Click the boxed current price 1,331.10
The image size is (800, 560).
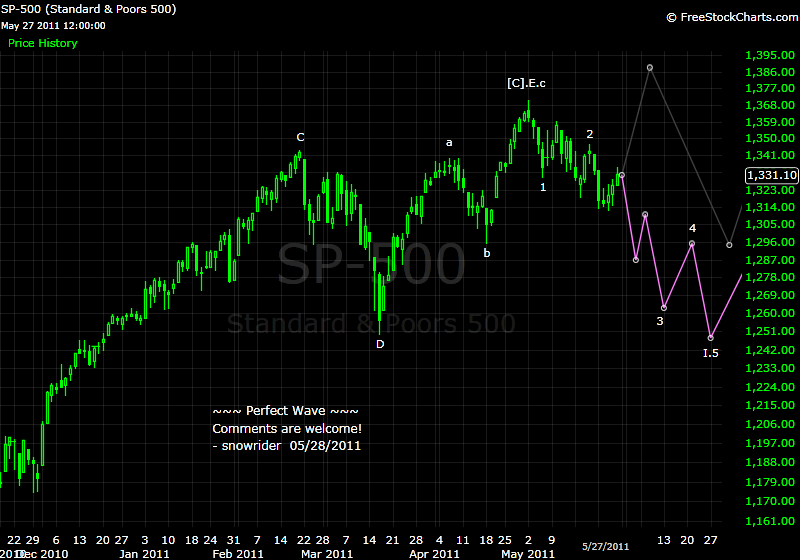771,175
